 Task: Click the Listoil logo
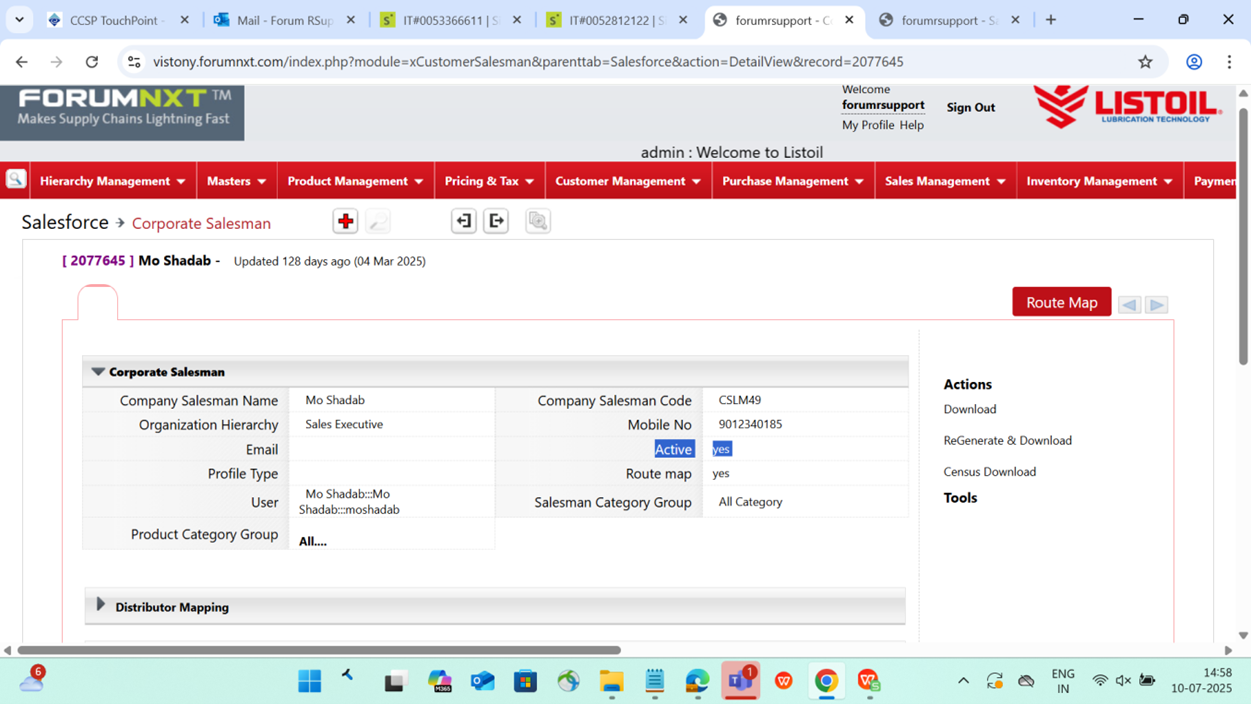[1128, 106]
